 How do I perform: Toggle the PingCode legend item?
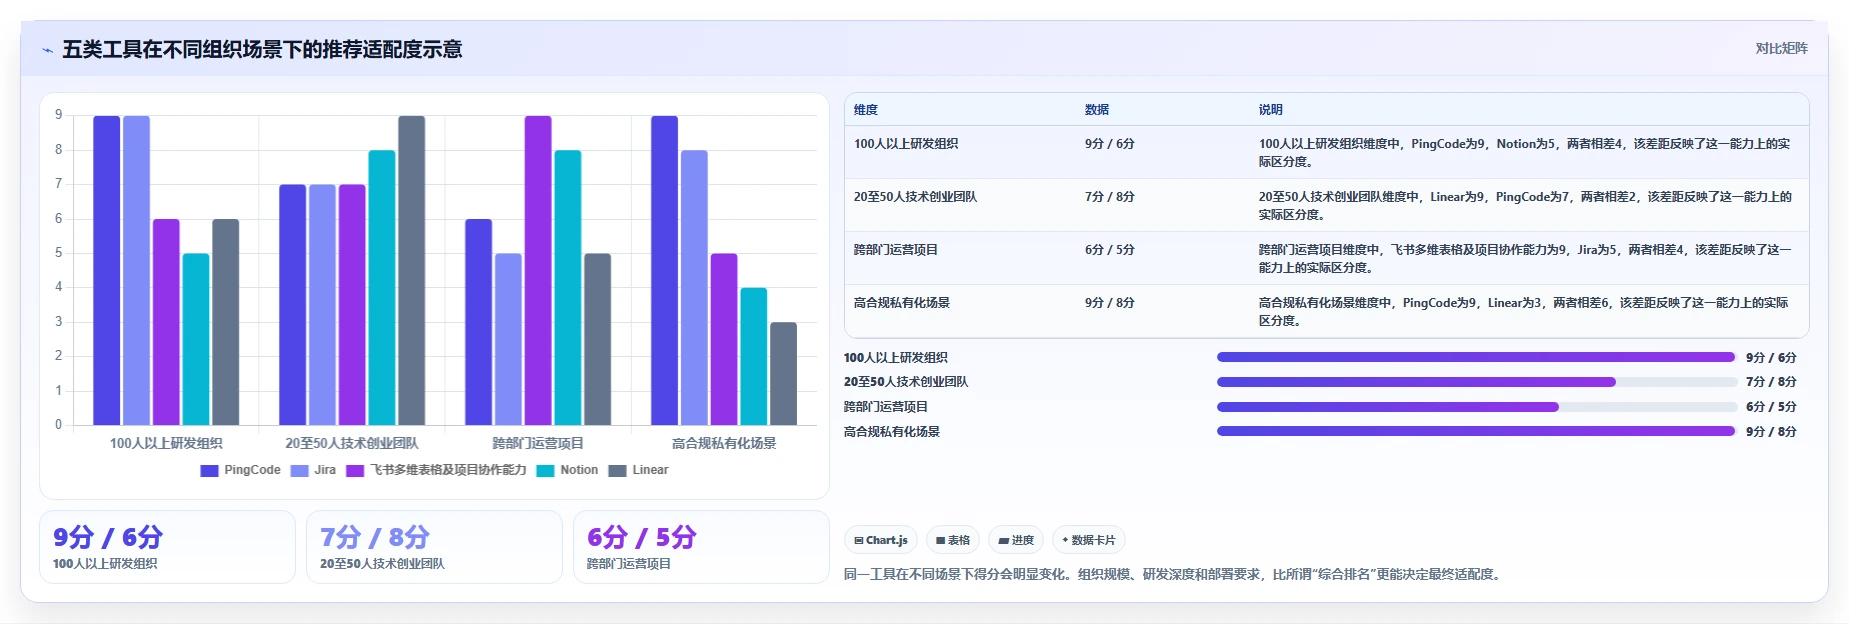240,470
